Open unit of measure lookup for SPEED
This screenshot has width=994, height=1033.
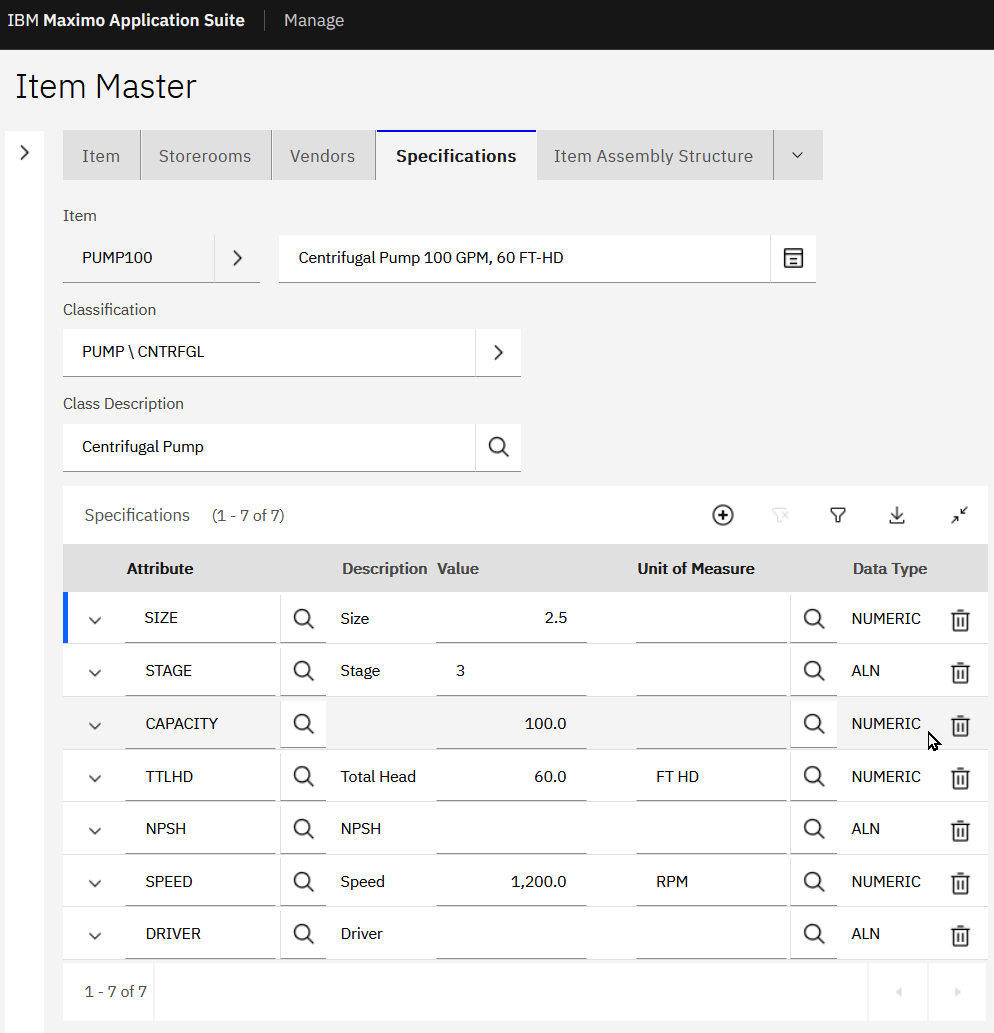[x=814, y=881]
